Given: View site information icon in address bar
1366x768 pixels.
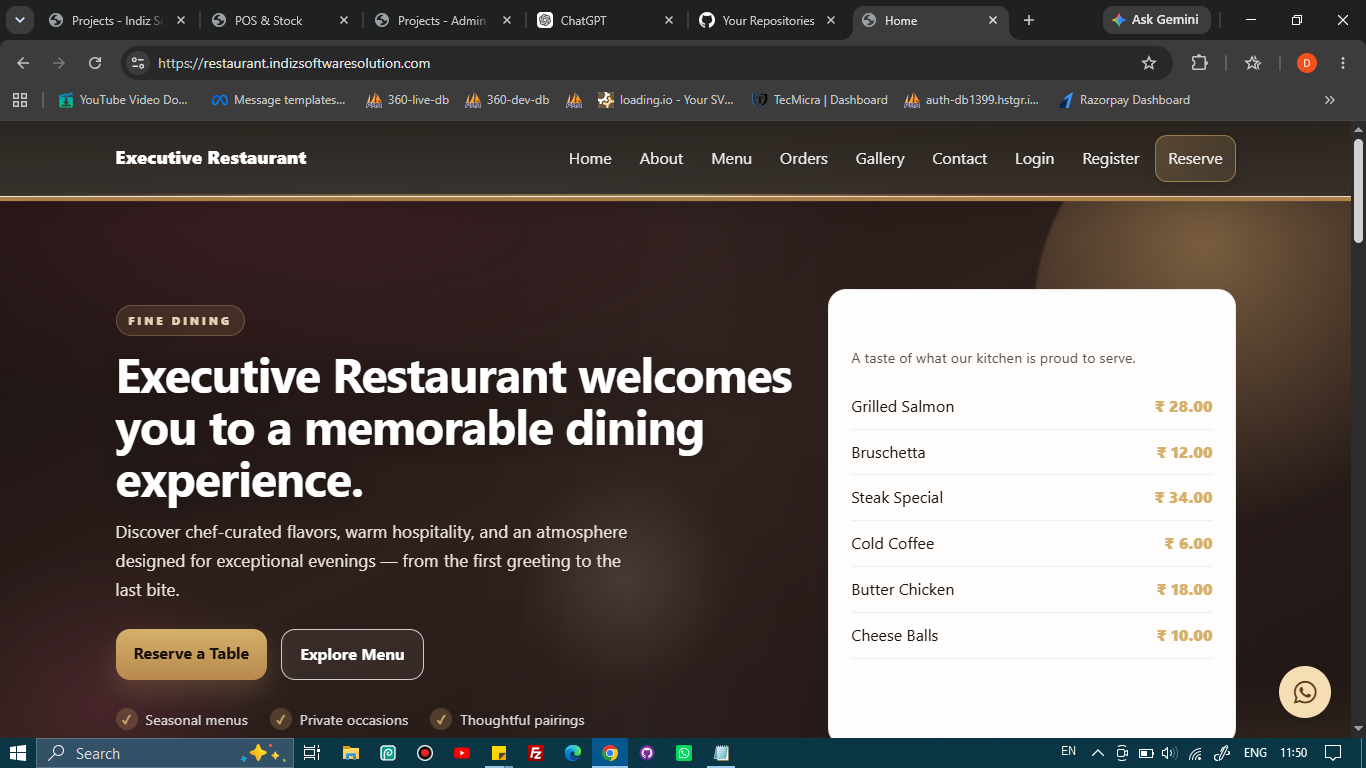Looking at the screenshot, I should 138,63.
